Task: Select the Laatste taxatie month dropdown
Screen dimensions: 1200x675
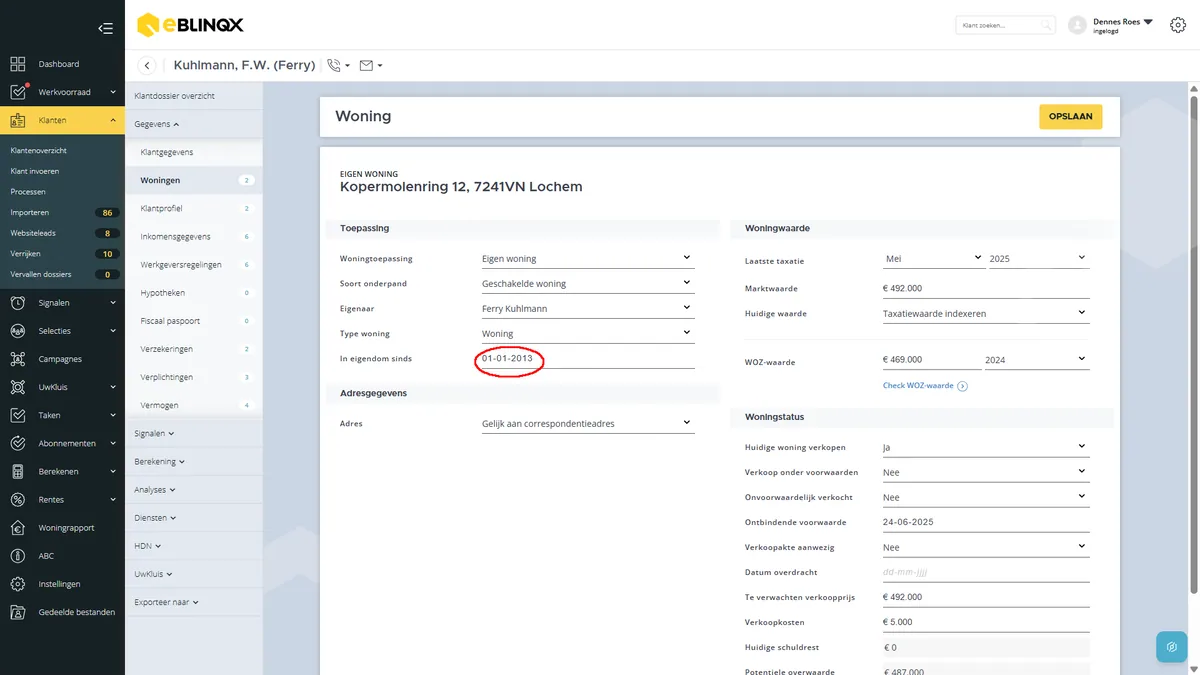Action: [x=933, y=258]
